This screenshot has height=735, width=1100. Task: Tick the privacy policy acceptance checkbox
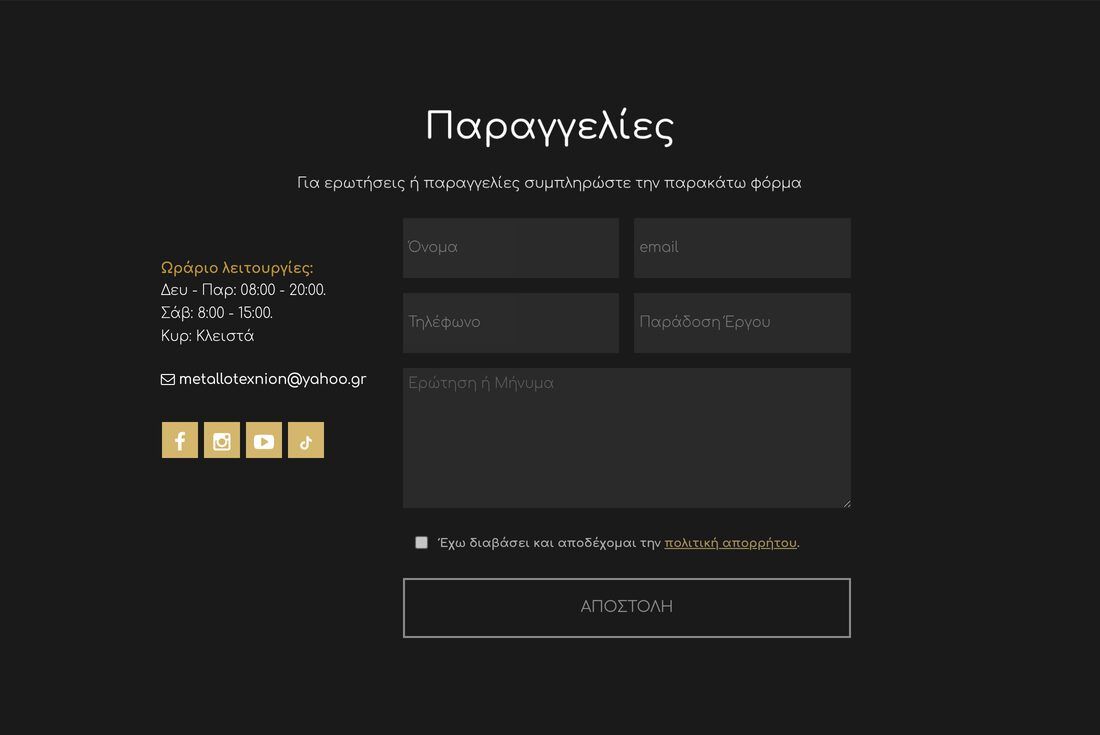(421, 542)
